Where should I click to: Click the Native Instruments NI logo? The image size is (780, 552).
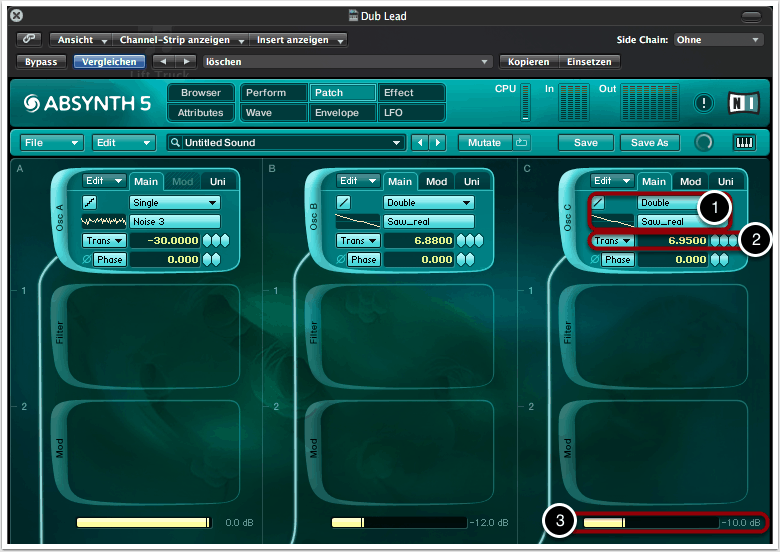(739, 102)
